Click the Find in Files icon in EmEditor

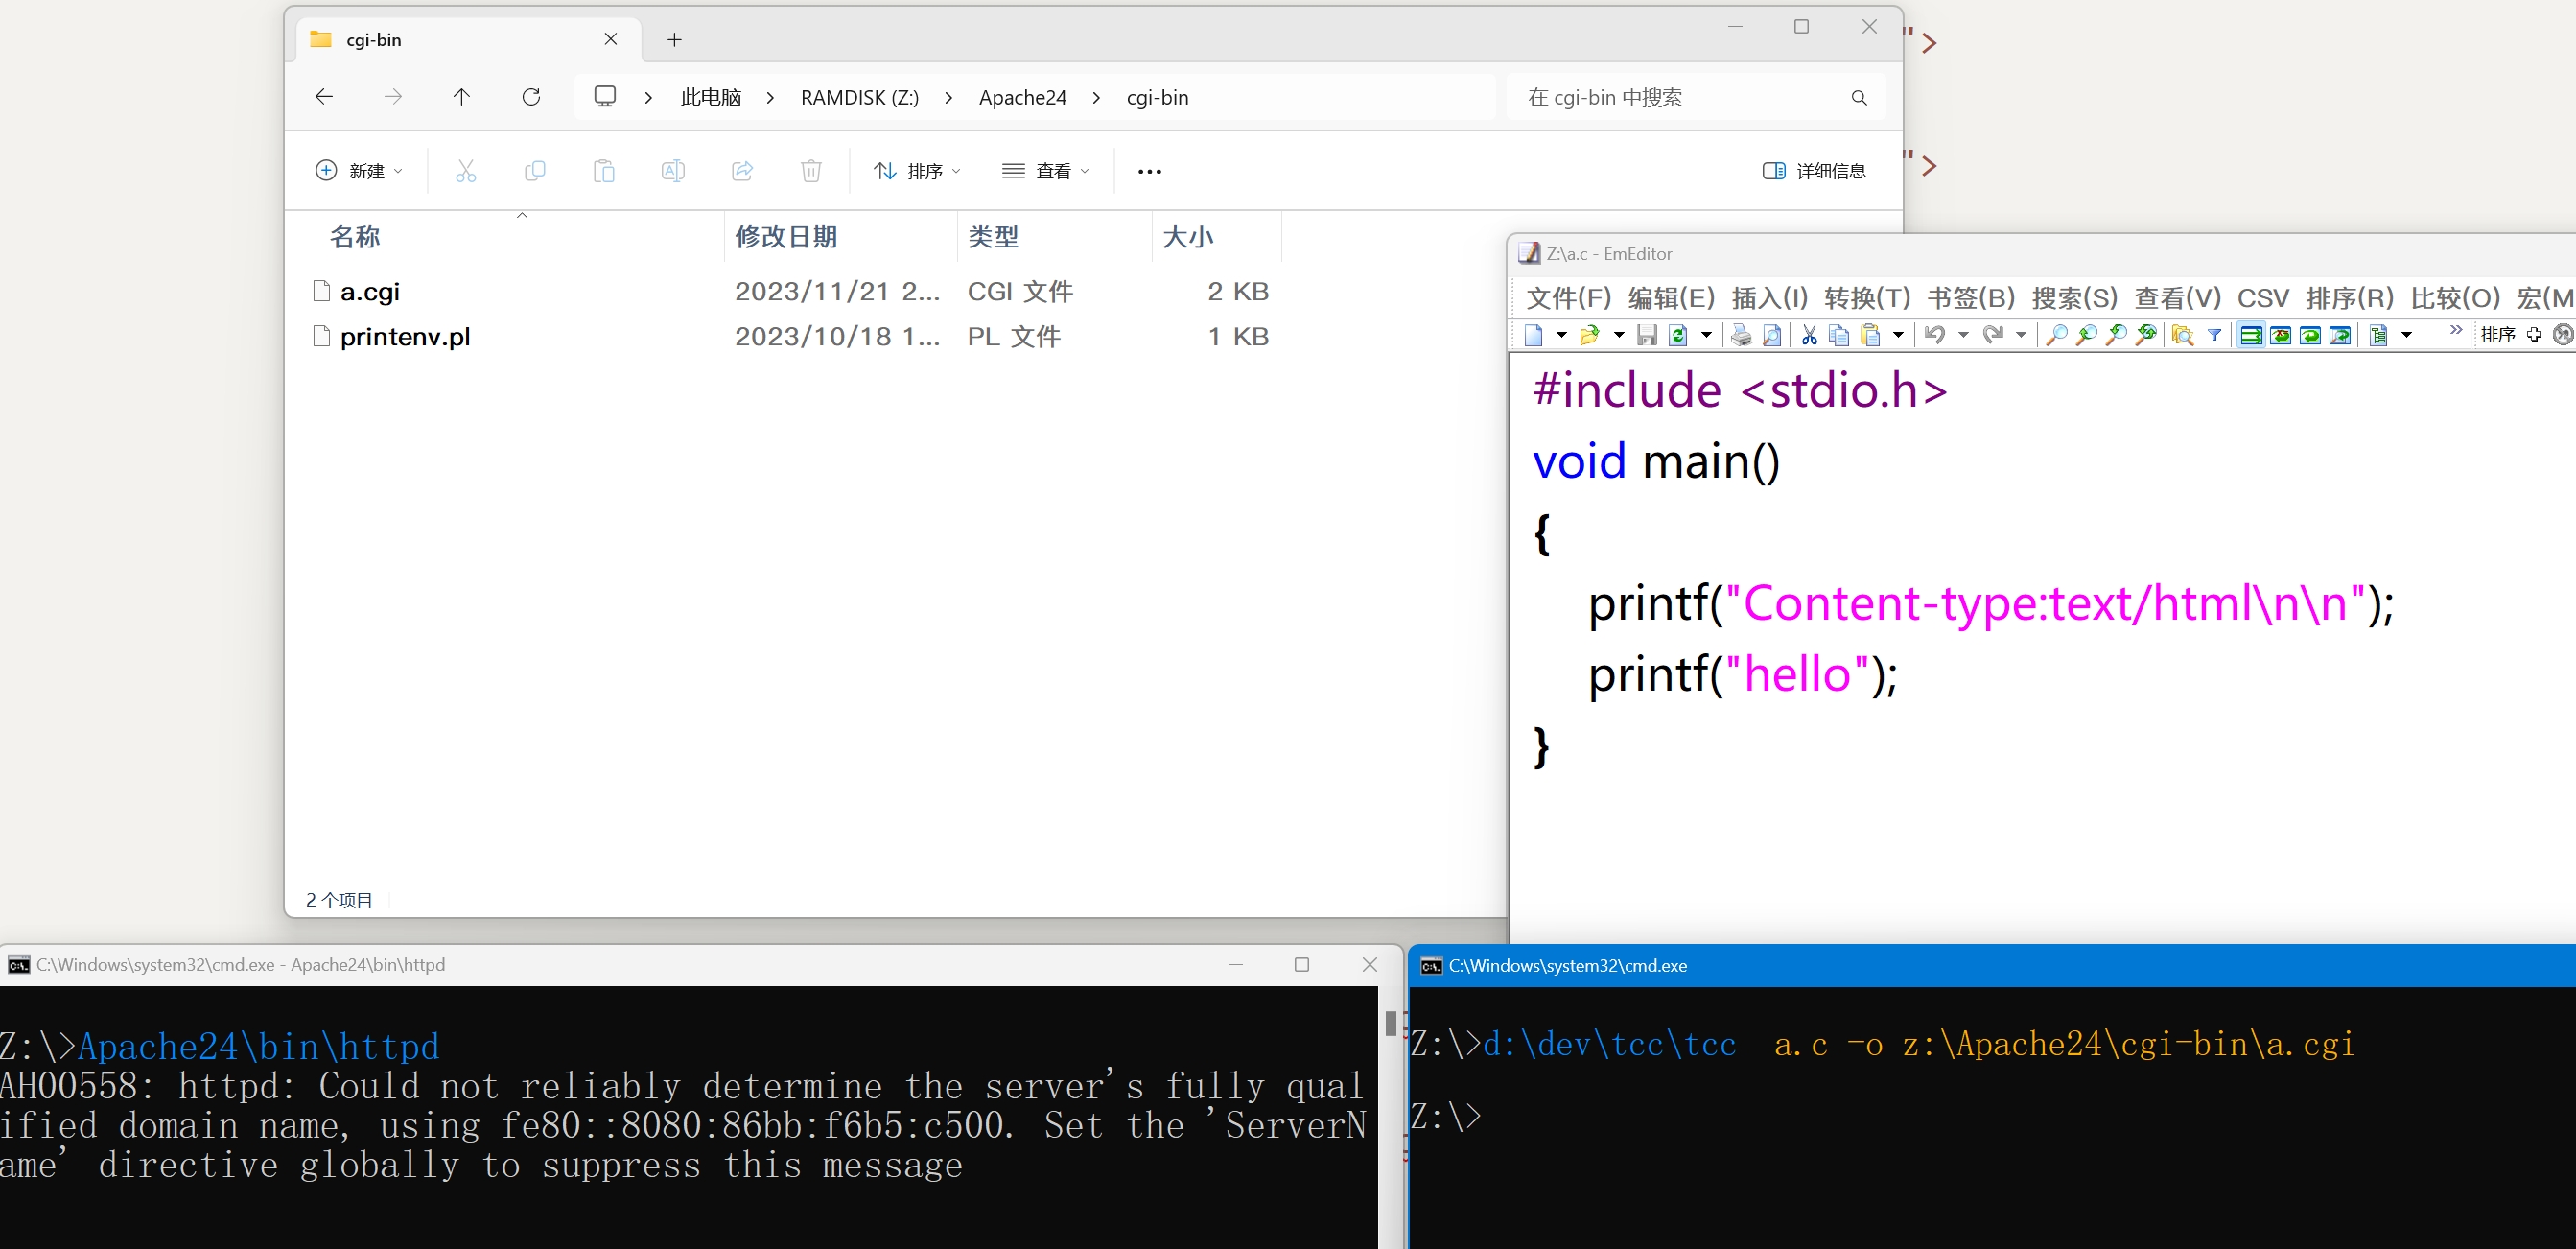(2183, 335)
